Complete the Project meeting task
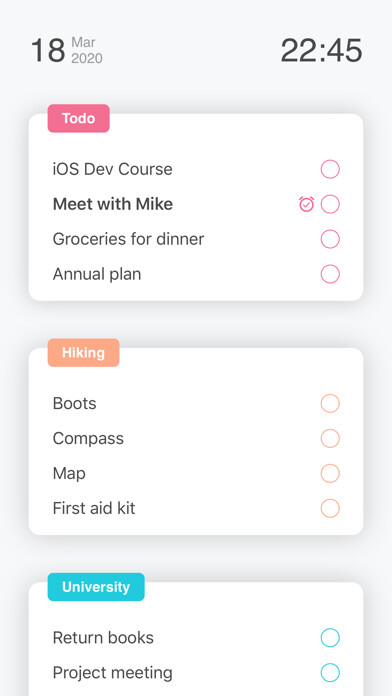Screen dimensions: 392x696 pos(330,672)
